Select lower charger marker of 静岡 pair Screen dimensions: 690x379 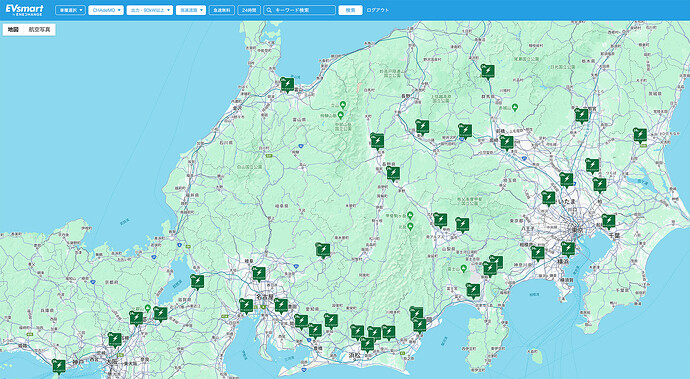(x=419, y=325)
